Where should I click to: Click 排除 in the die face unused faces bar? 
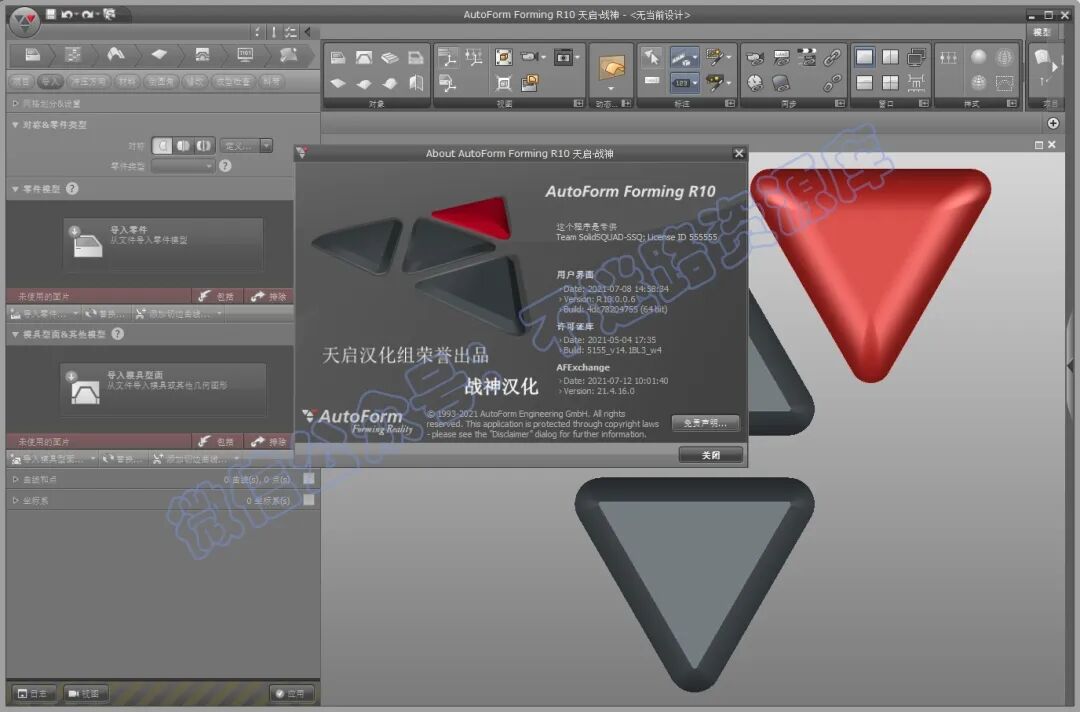click(269, 441)
